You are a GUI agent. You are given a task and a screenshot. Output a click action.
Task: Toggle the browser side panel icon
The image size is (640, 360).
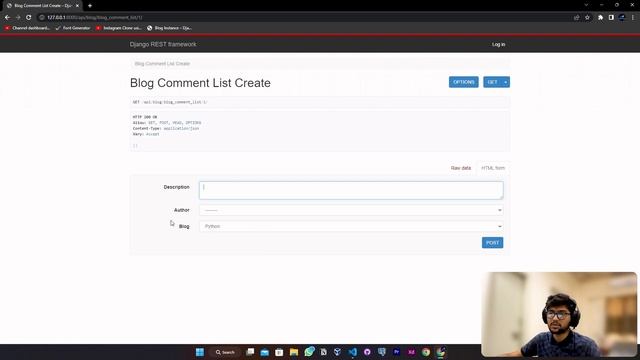(x=611, y=18)
